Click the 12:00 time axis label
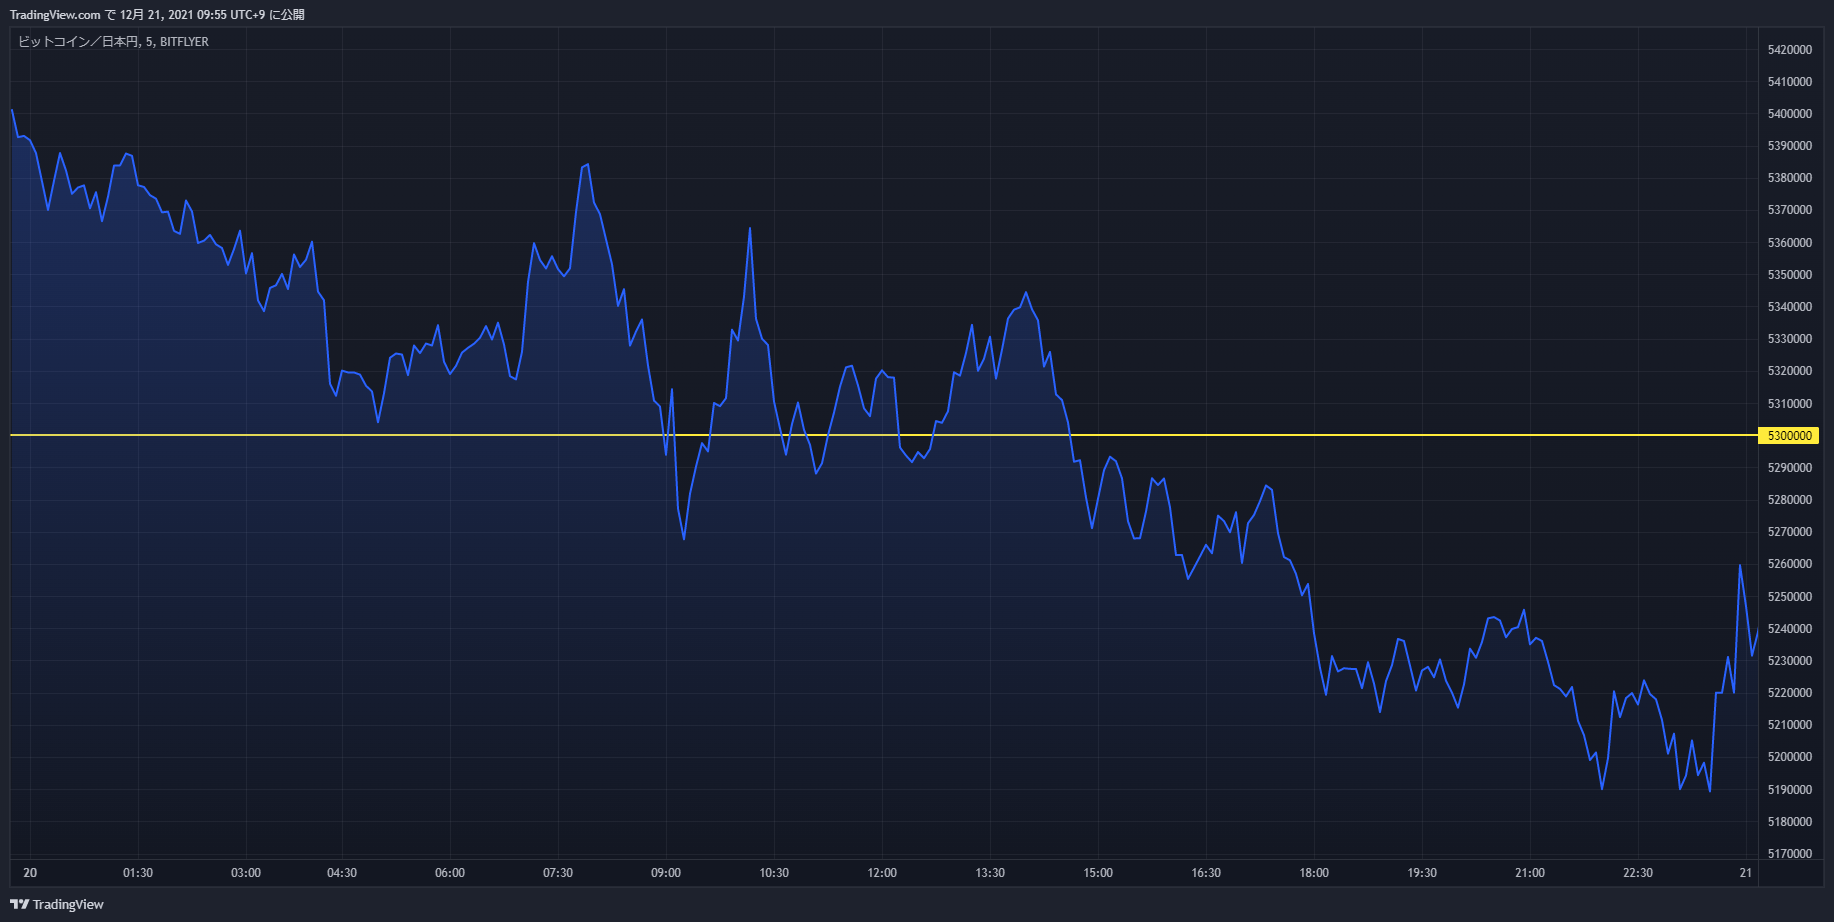 [x=882, y=873]
